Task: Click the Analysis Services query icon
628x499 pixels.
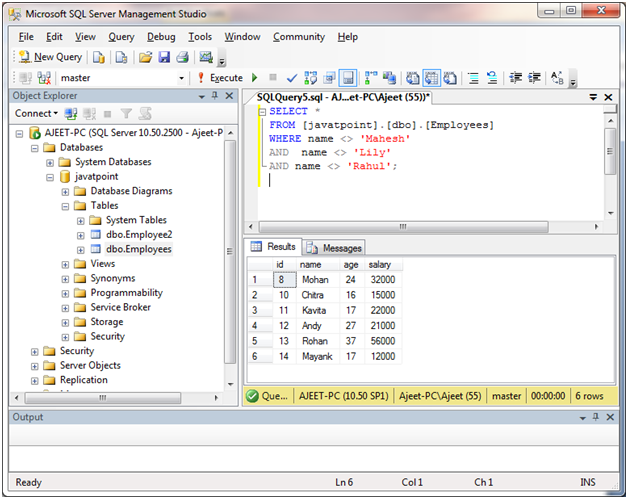Action: [x=121, y=57]
